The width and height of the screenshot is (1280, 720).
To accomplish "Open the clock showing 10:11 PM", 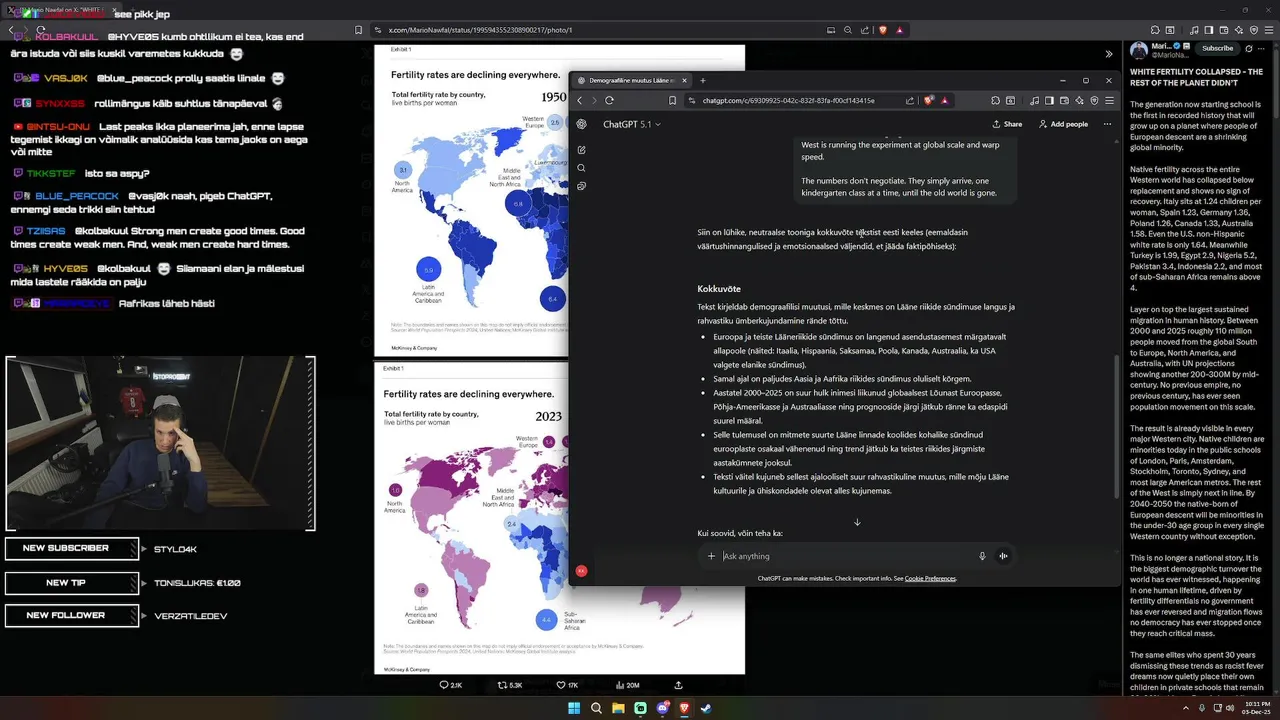I will click(x=1257, y=709).
